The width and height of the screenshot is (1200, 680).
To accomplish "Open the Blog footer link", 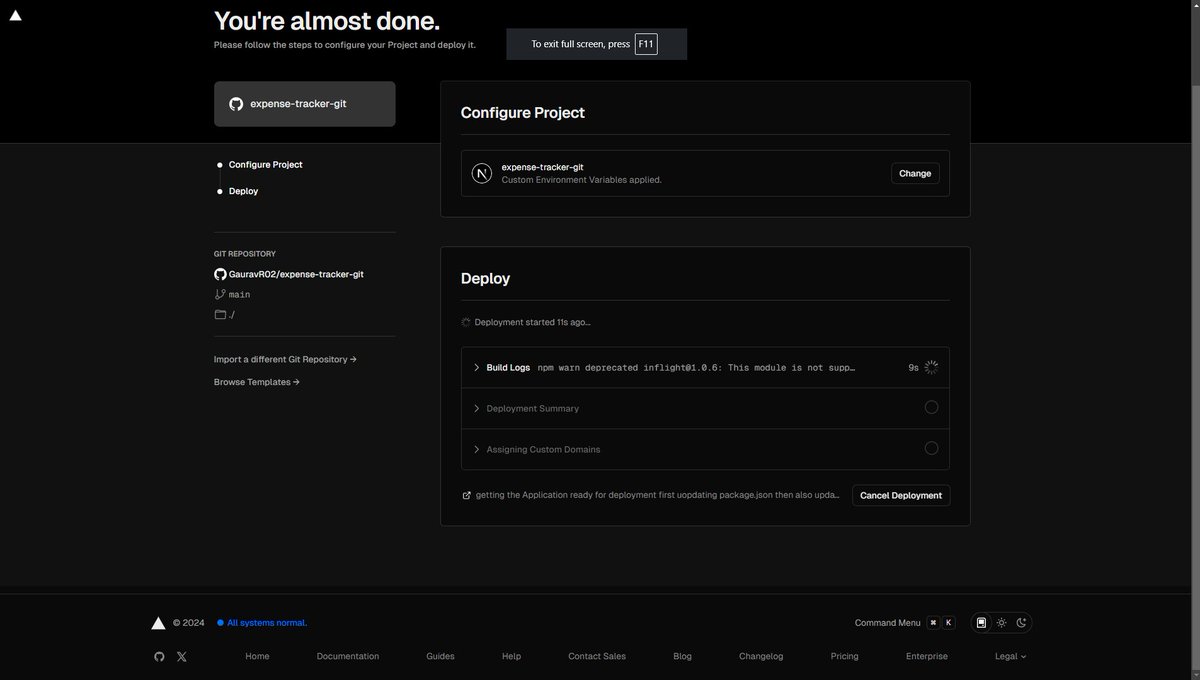I will coord(682,657).
